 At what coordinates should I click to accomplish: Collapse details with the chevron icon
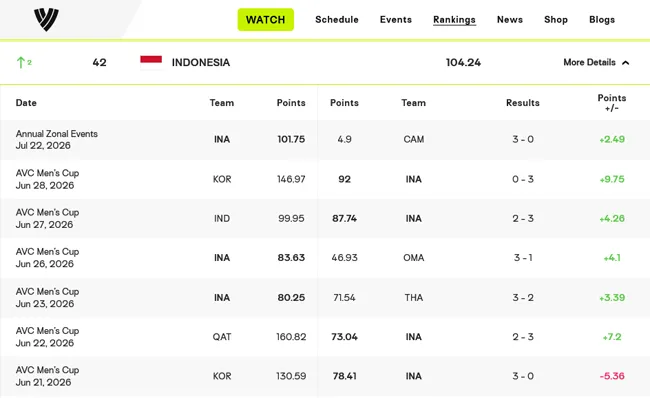(626, 63)
